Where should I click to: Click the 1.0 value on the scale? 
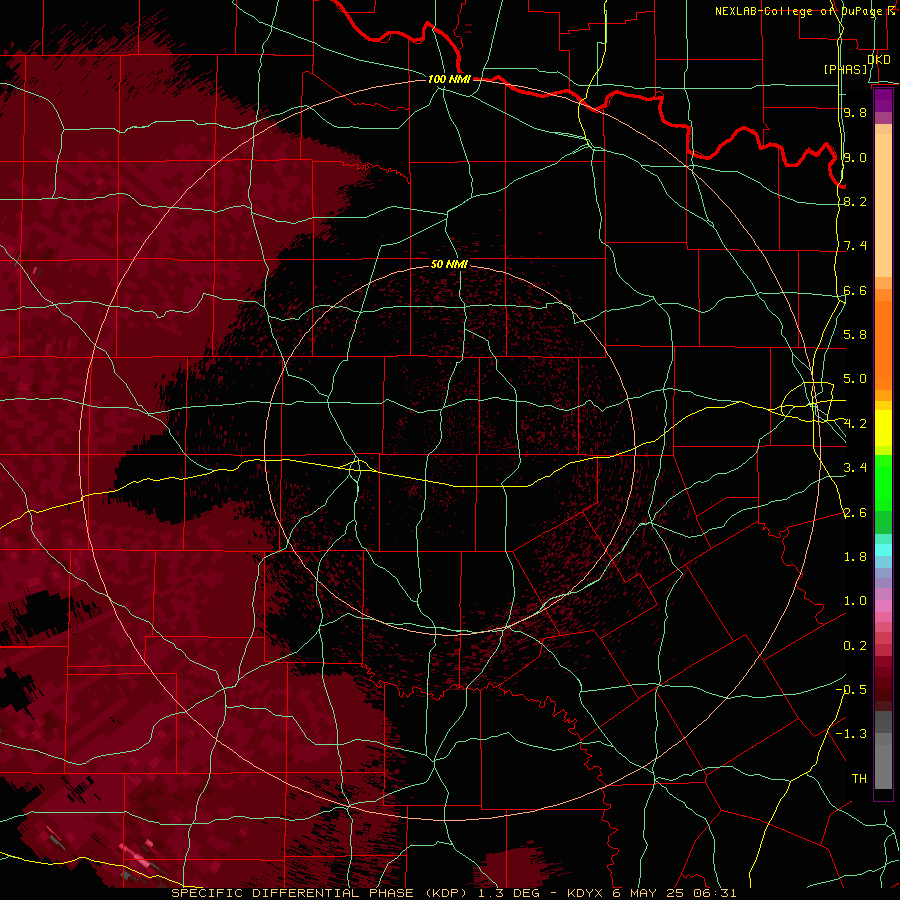[855, 601]
